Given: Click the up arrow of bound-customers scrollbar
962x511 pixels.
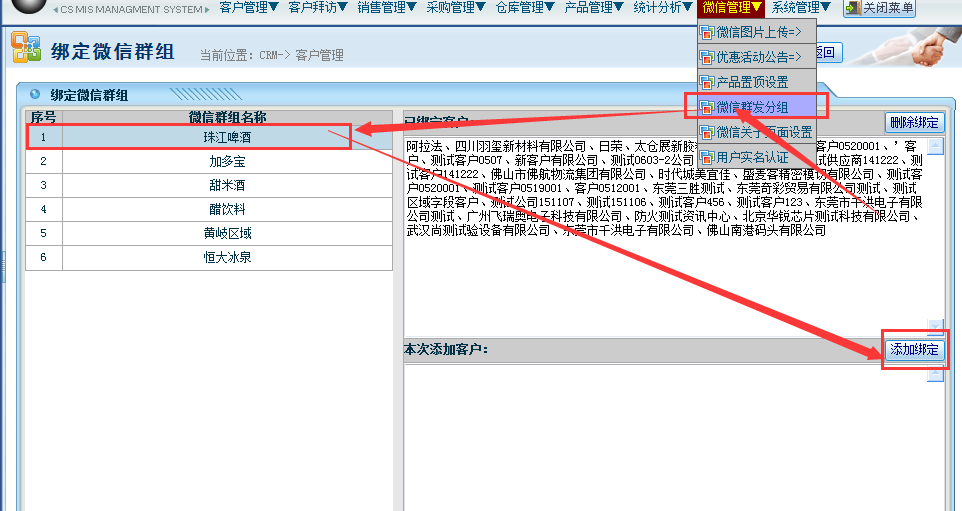Looking at the screenshot, I should pyautogui.click(x=936, y=146).
